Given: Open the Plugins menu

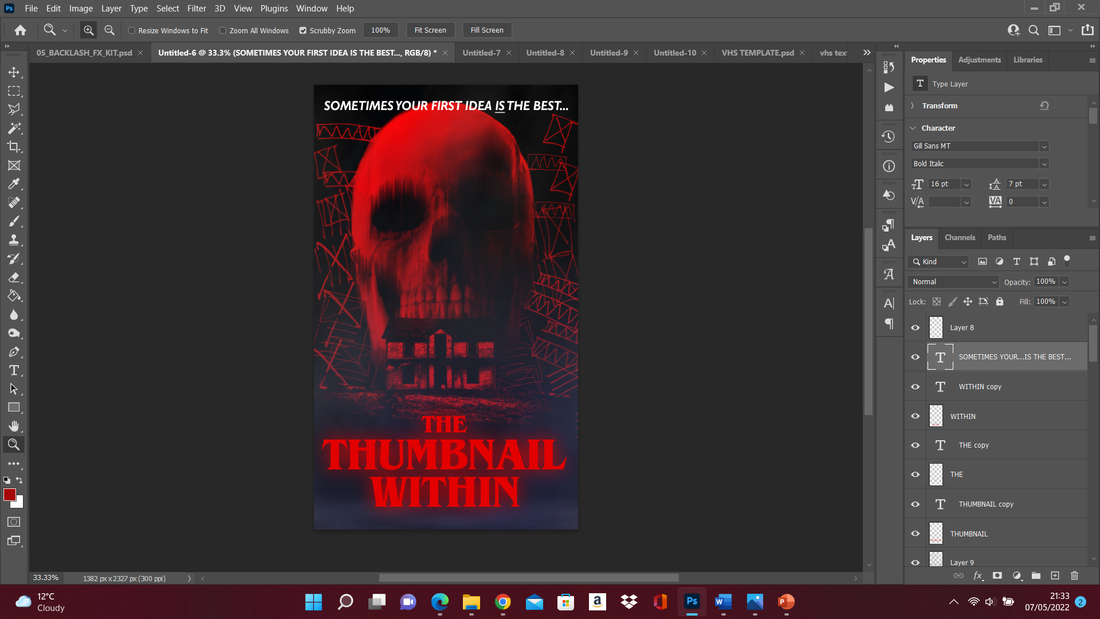Looking at the screenshot, I should pos(274,8).
